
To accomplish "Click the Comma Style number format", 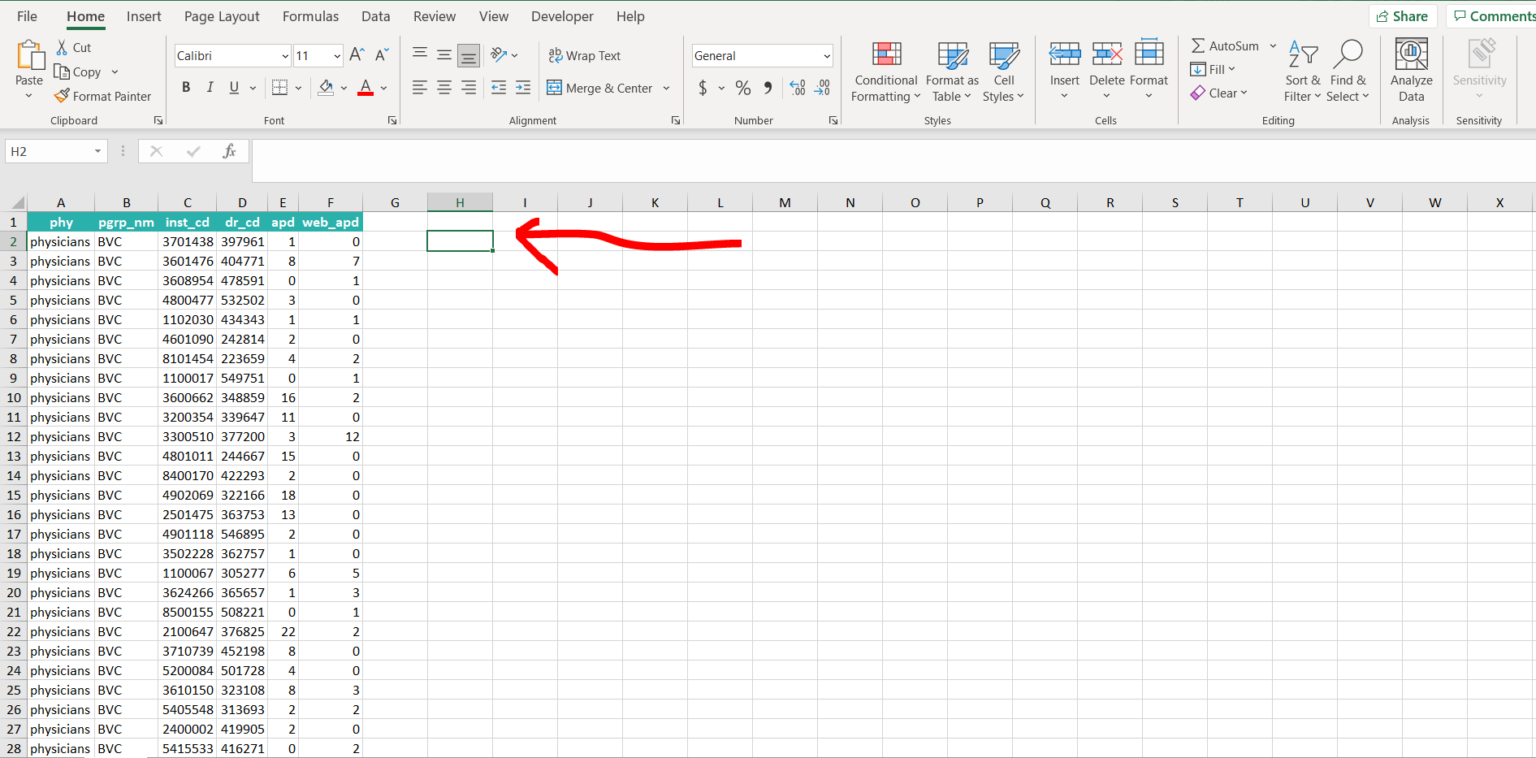I will pyautogui.click(x=766, y=88).
